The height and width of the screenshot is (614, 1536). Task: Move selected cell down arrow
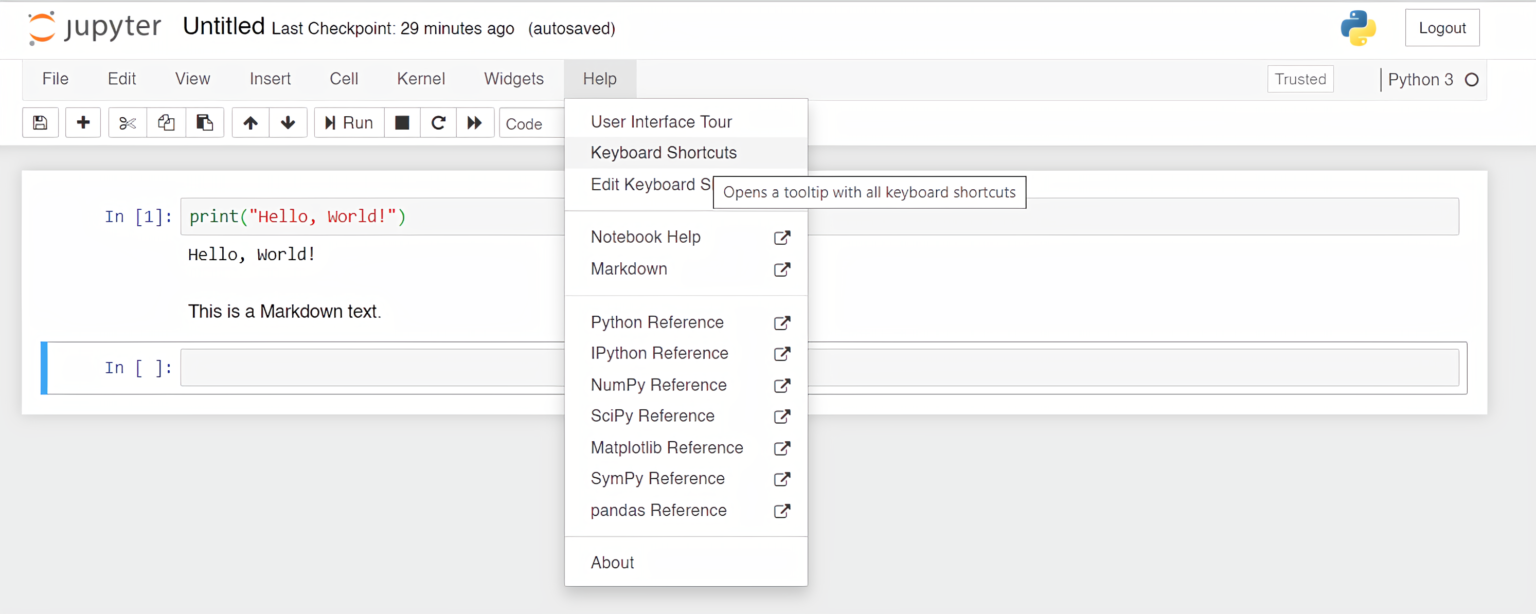click(x=288, y=123)
